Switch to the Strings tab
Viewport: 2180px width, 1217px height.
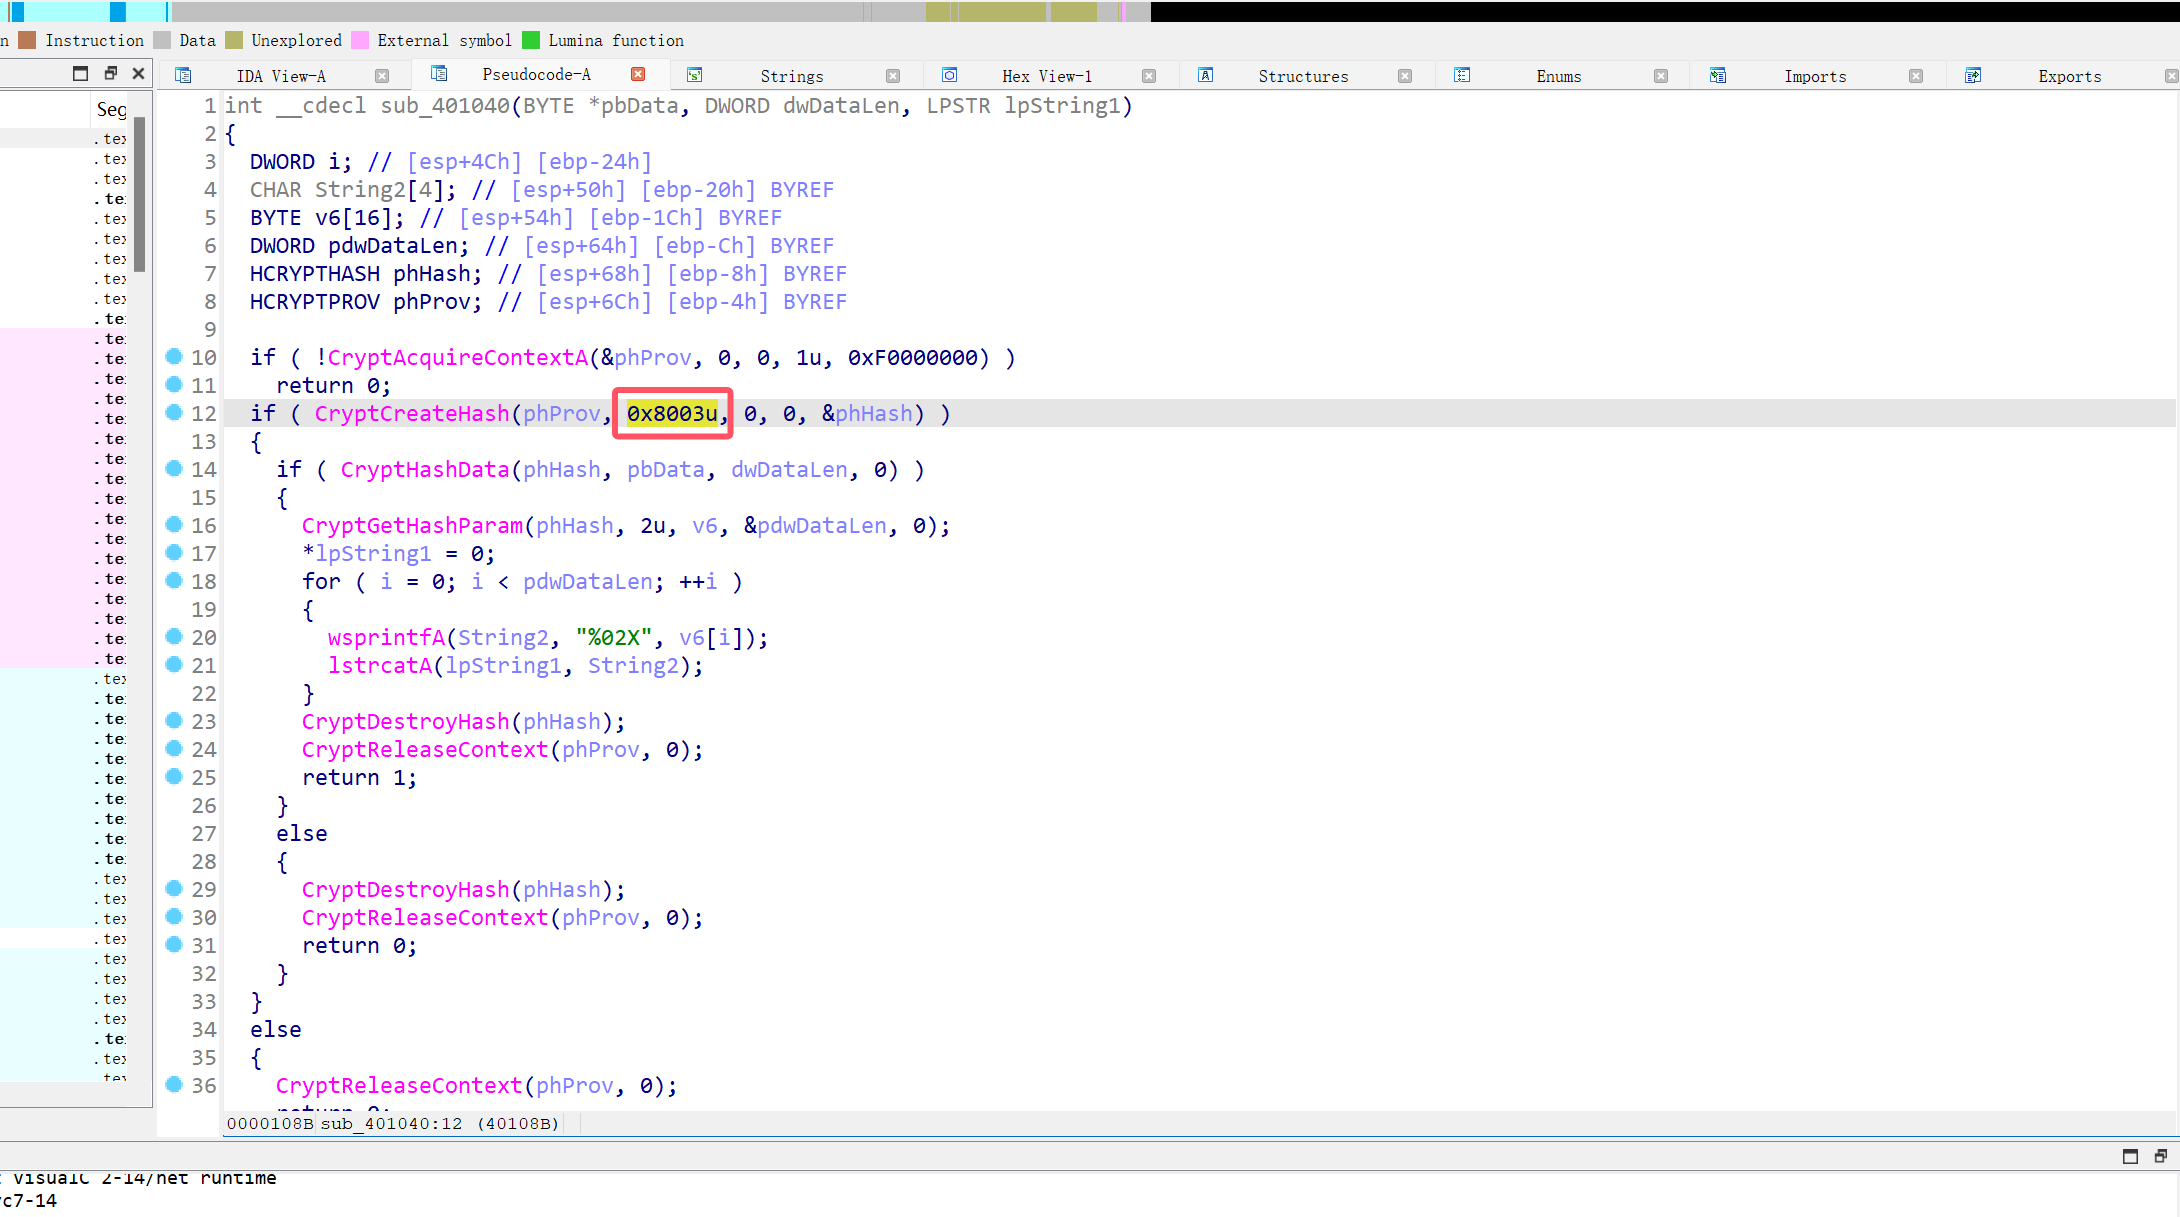point(791,76)
